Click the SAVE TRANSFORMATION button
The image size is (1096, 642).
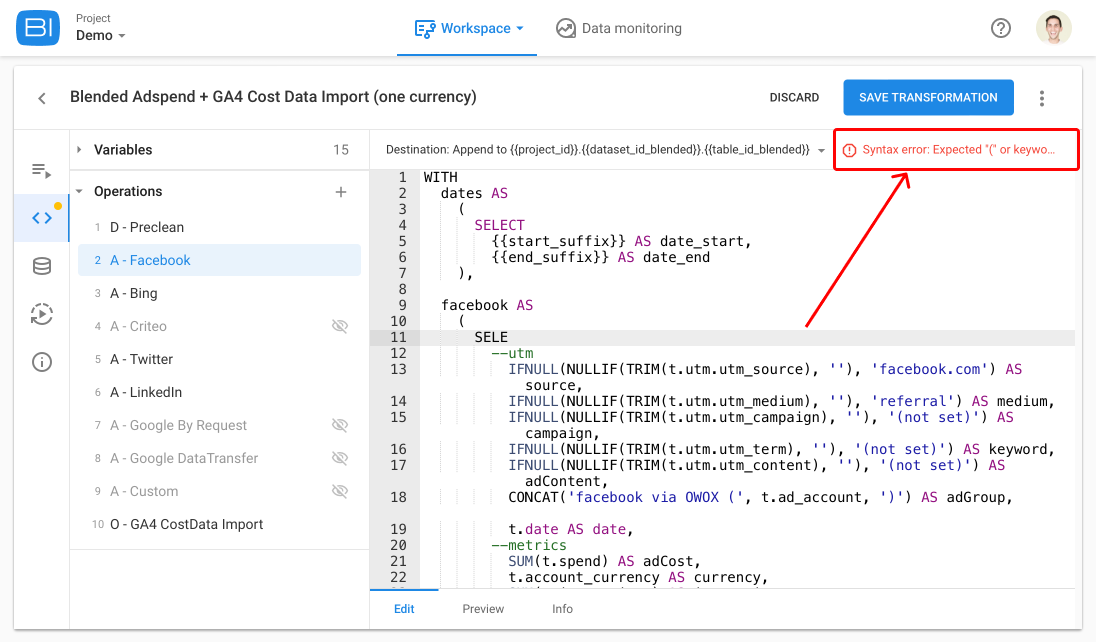(x=928, y=97)
